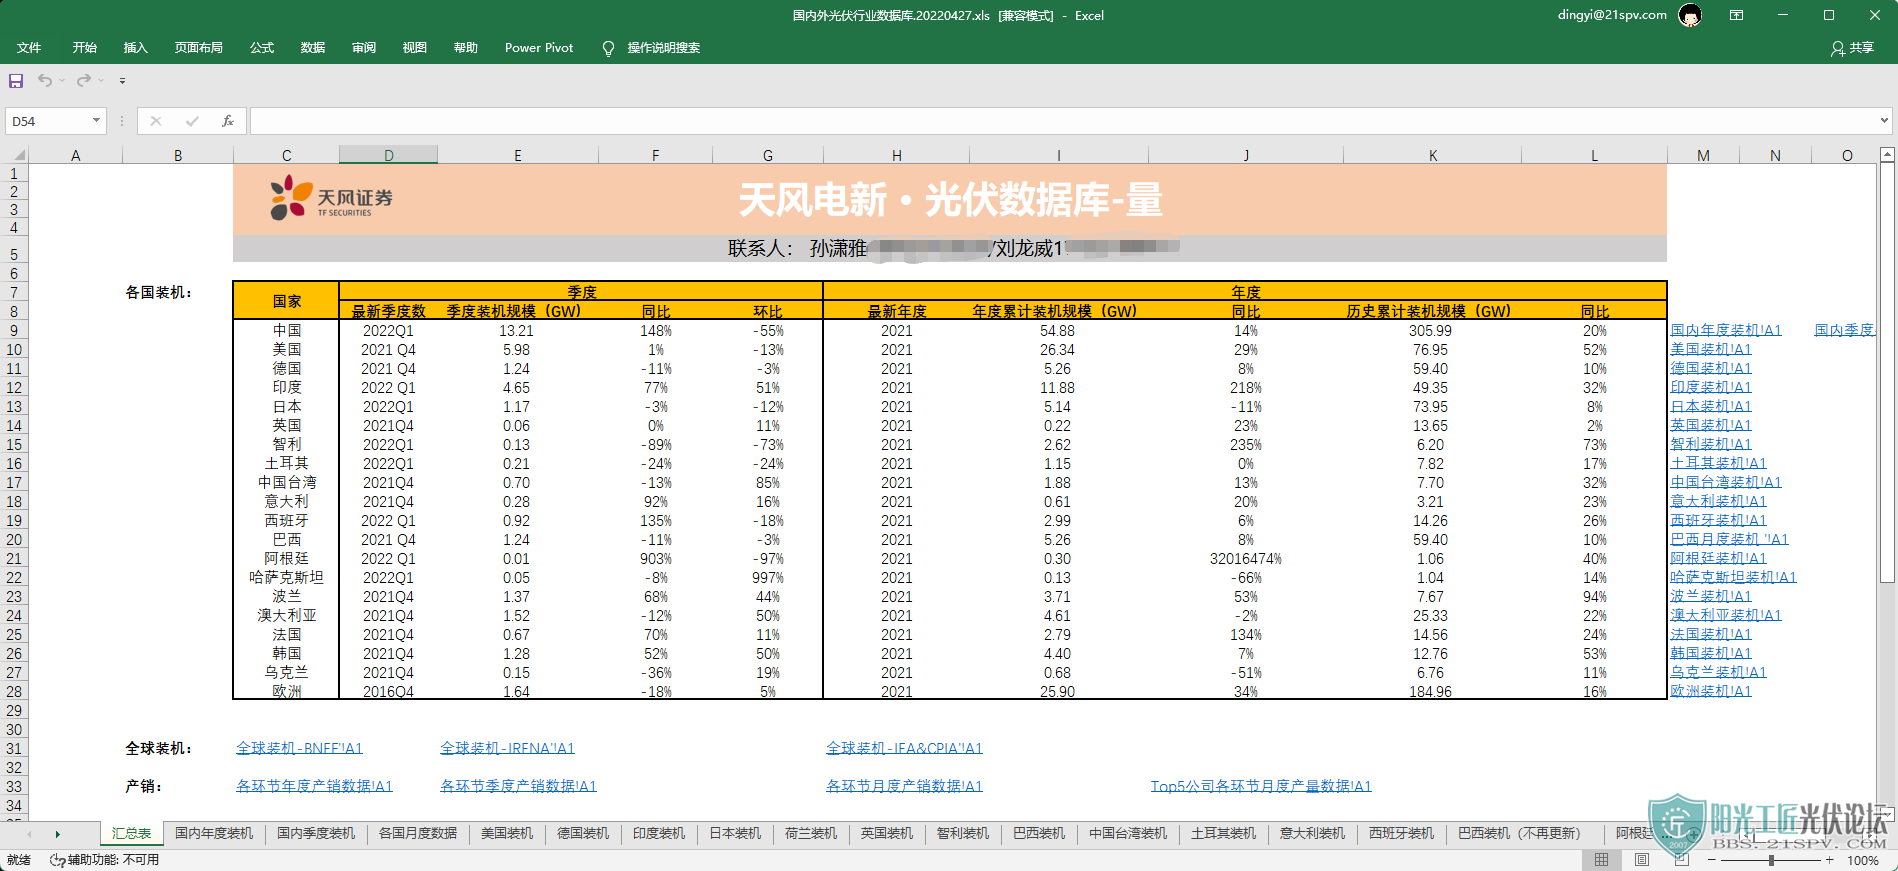Open the 全球装机-BNEF!A1 link
1898x871 pixels.
pyautogui.click(x=299, y=748)
